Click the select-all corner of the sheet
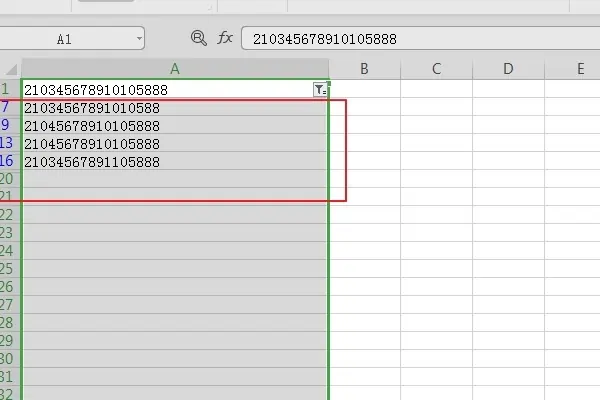 pyautogui.click(x=10, y=69)
